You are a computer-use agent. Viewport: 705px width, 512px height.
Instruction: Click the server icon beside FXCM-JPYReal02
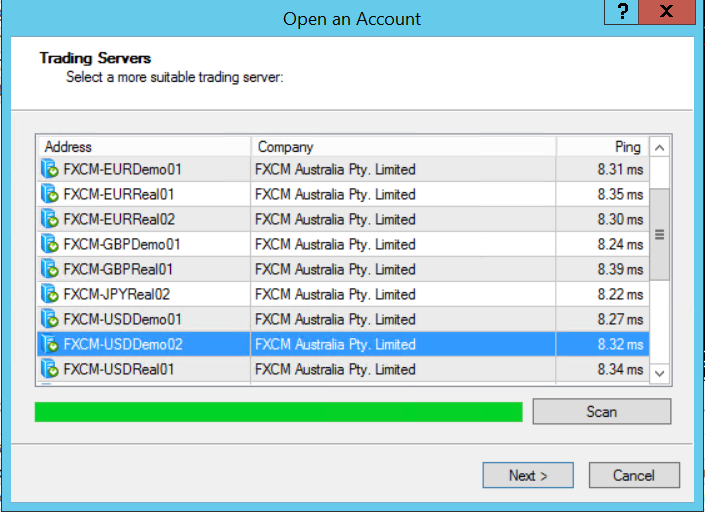(49, 294)
